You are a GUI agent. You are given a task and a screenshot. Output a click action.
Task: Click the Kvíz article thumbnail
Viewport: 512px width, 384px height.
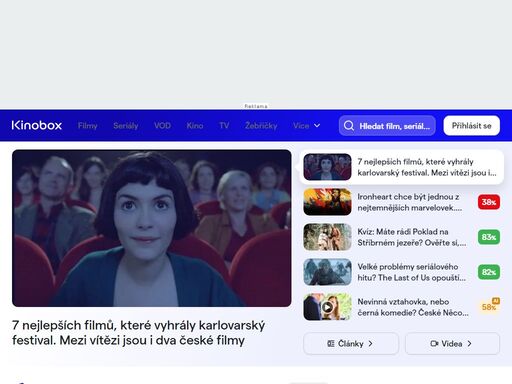(327, 237)
